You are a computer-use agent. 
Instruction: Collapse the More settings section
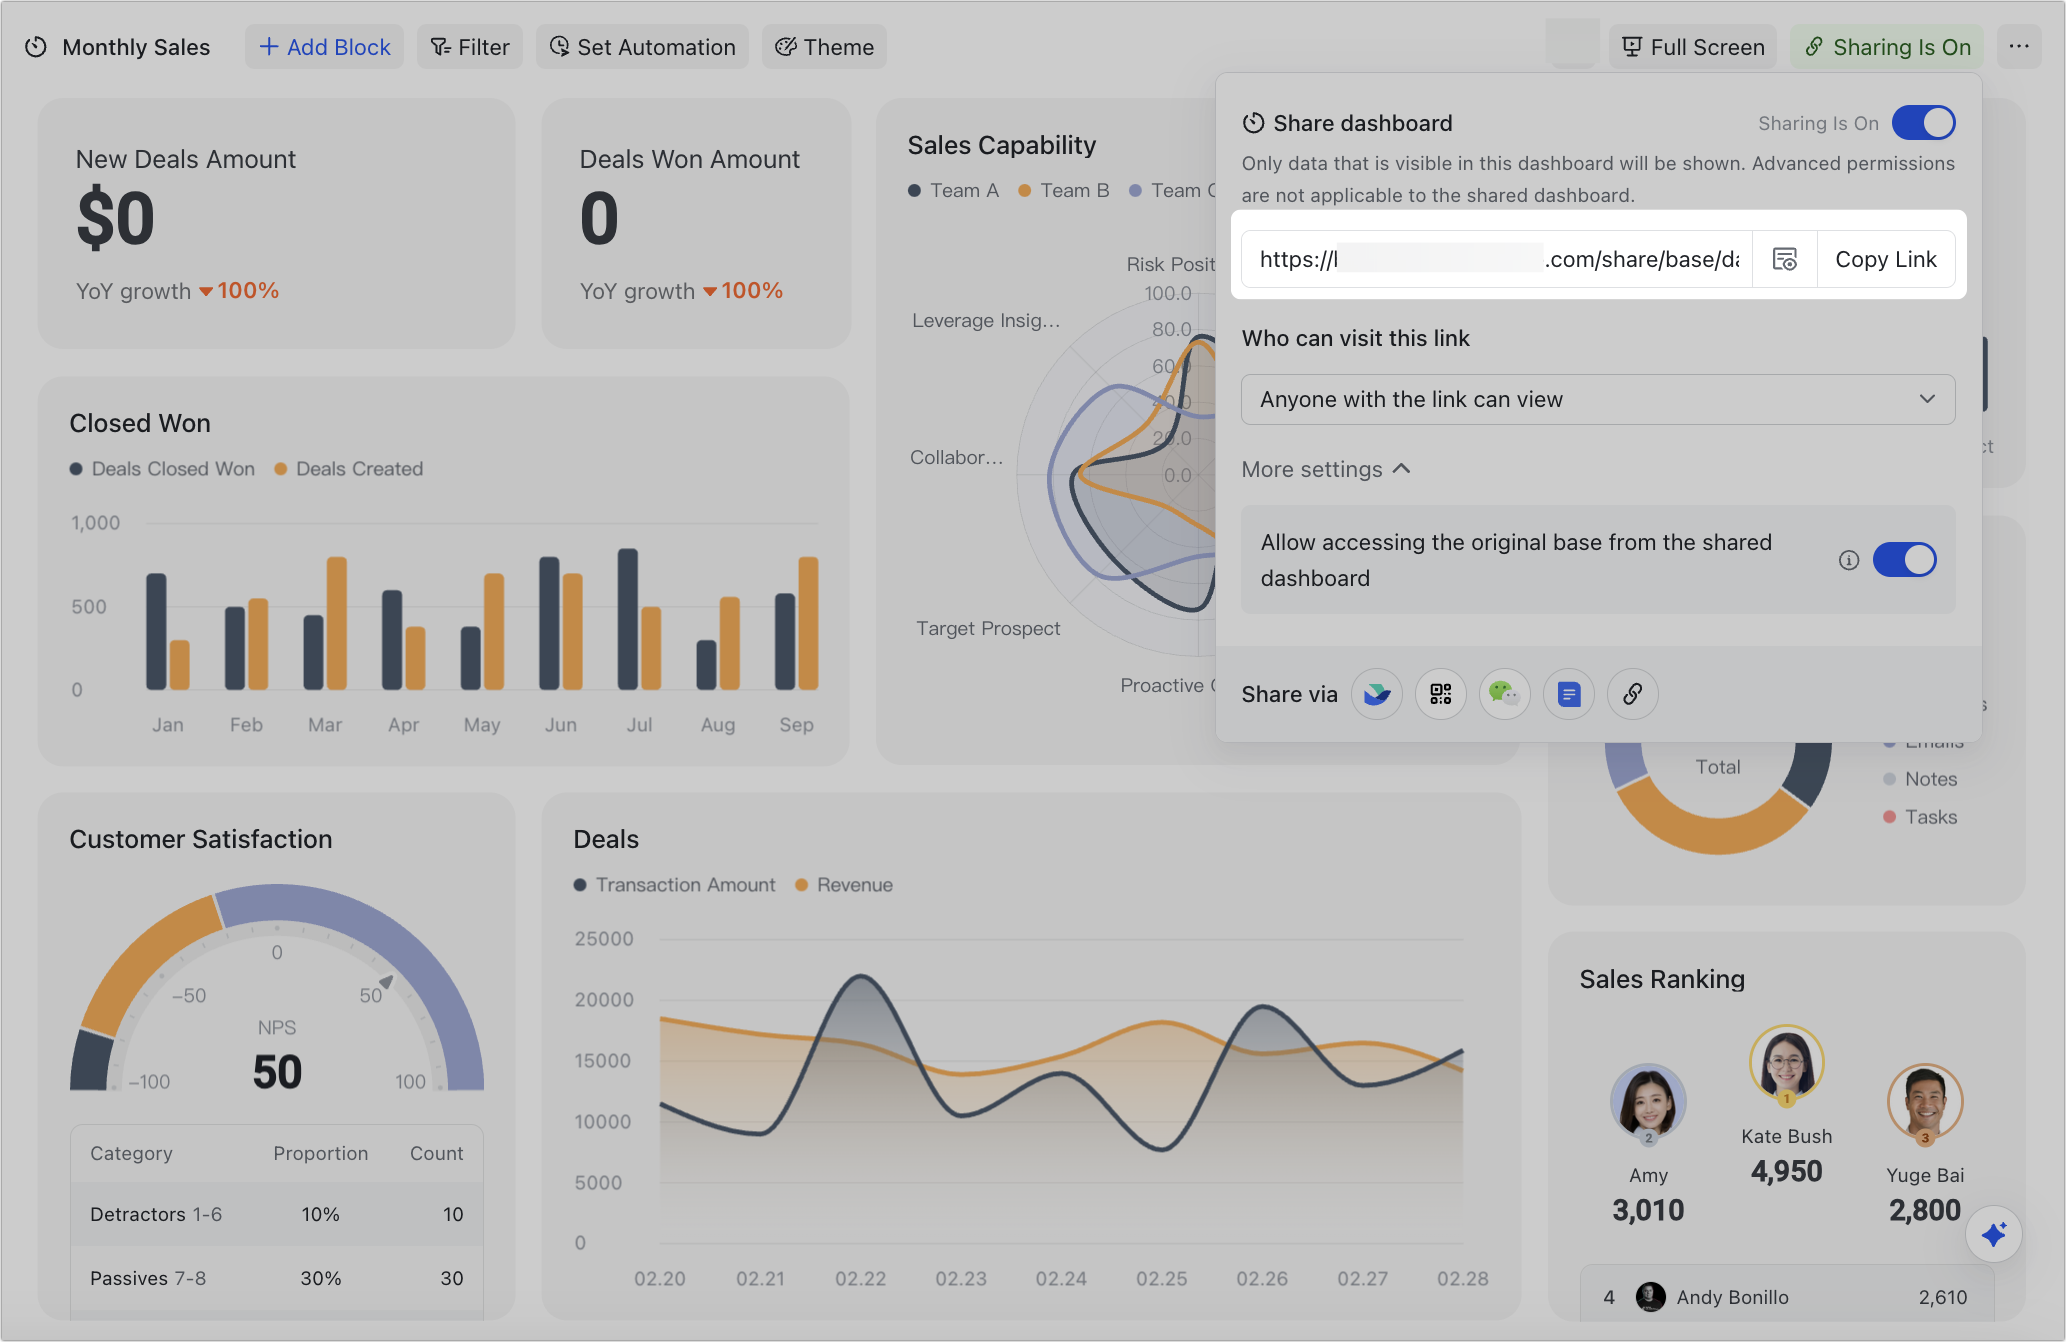click(x=1325, y=469)
